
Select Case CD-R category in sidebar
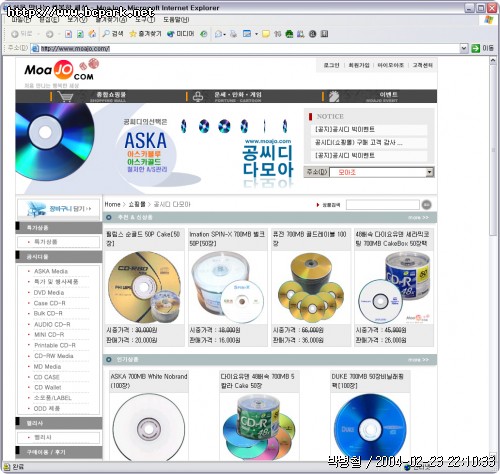tap(49, 303)
